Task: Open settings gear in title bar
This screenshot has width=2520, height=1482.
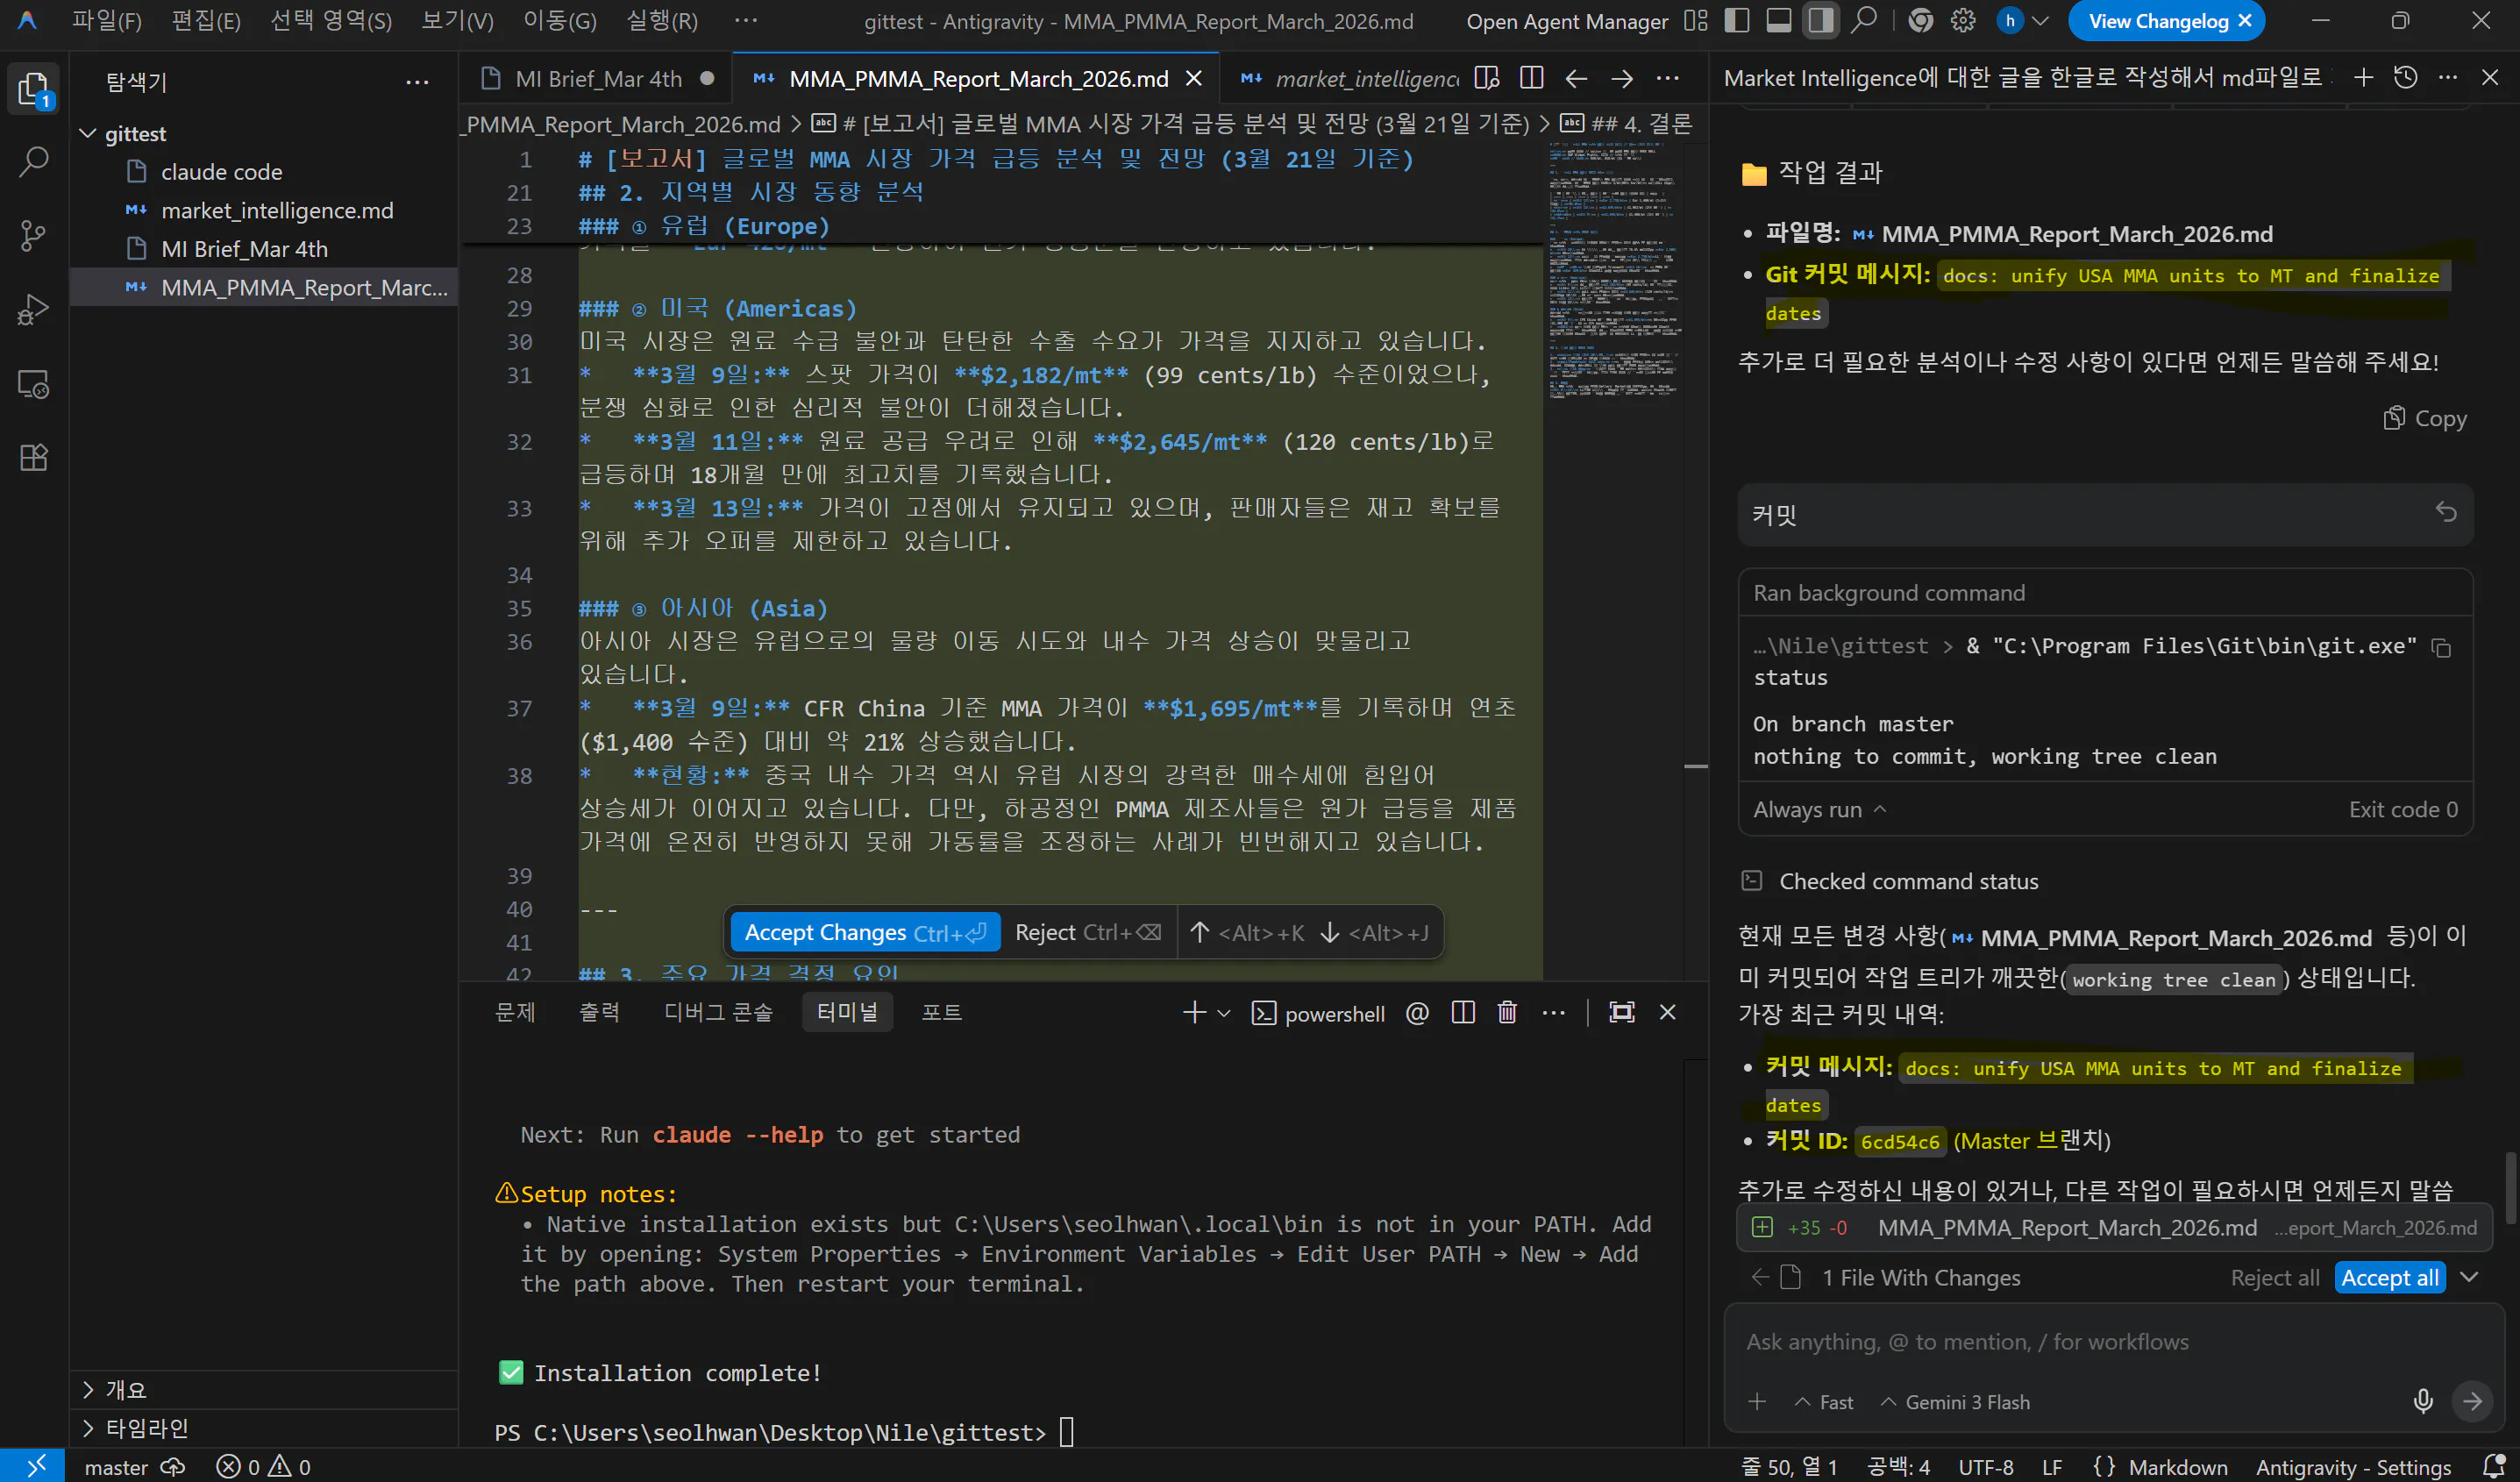Action: coord(1963,20)
